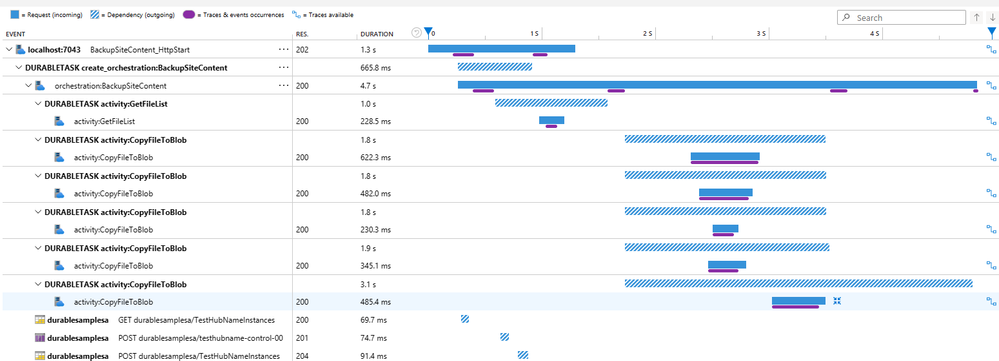
Task: Click the 91.4 ms duration value
Action: pyautogui.click(x=374, y=355)
